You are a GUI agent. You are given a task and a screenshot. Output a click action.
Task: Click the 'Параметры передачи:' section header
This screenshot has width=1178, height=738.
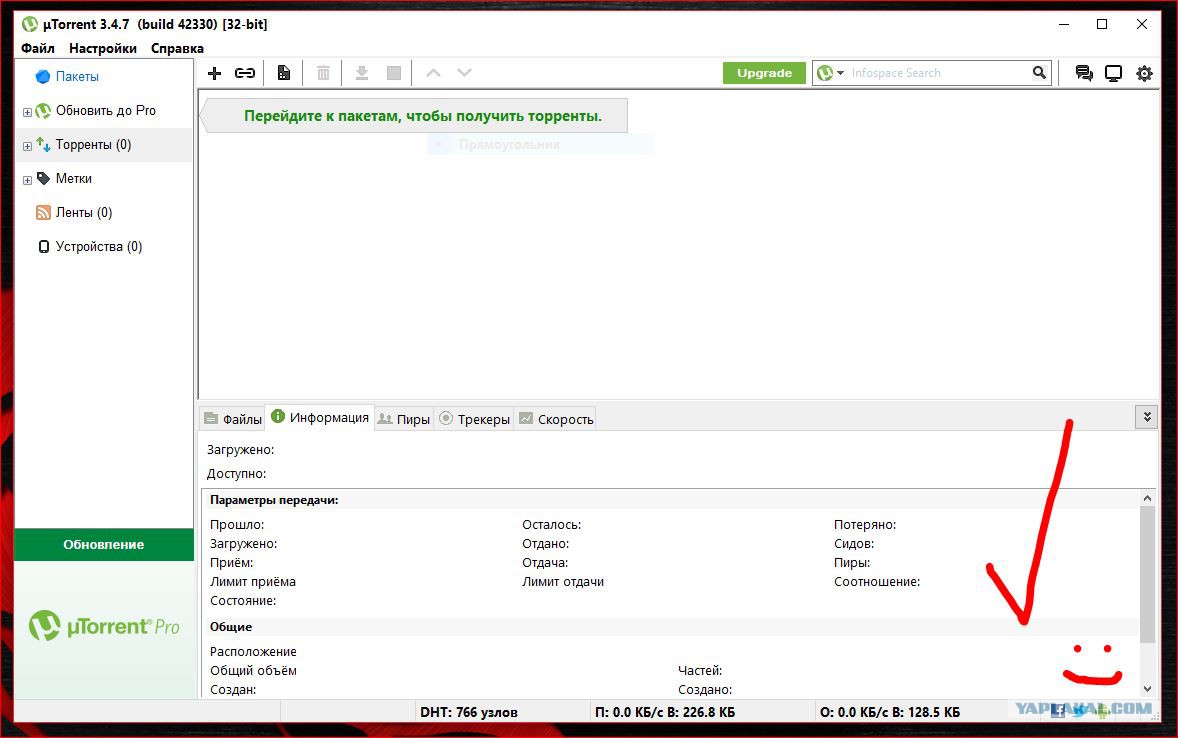point(274,500)
